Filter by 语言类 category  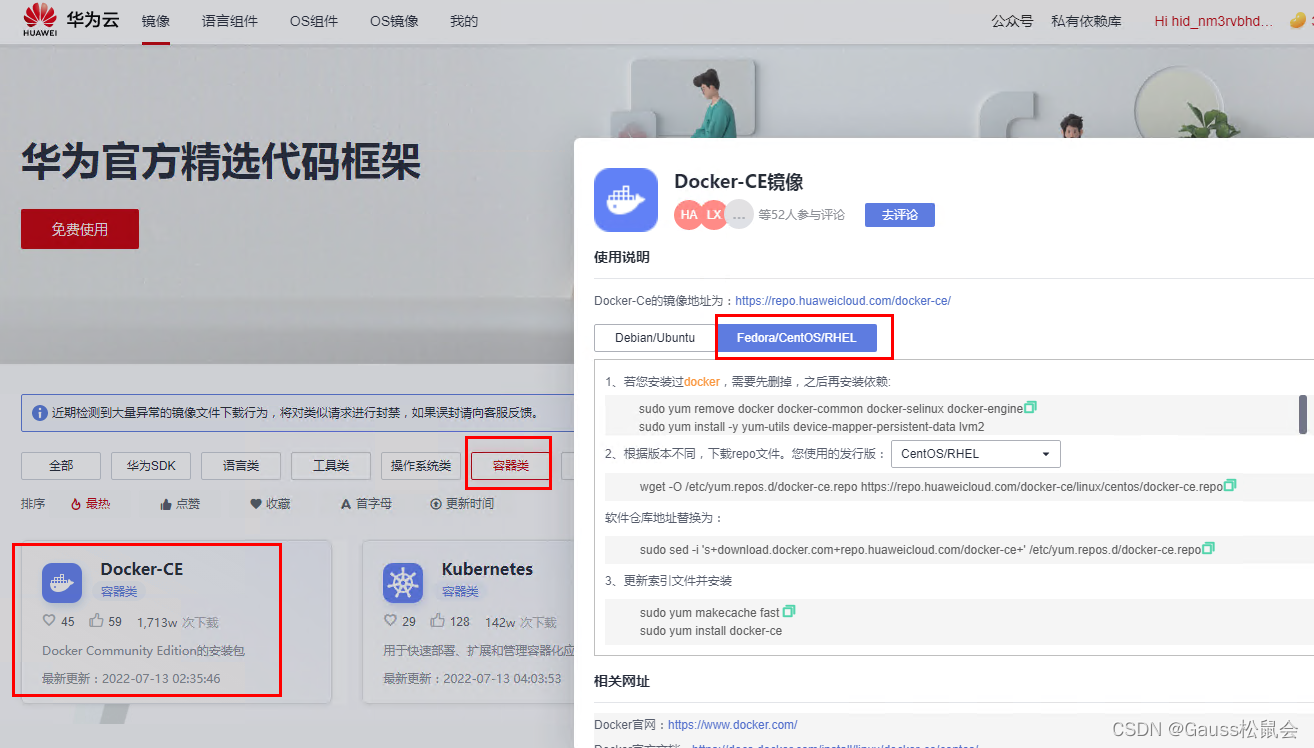coord(241,465)
